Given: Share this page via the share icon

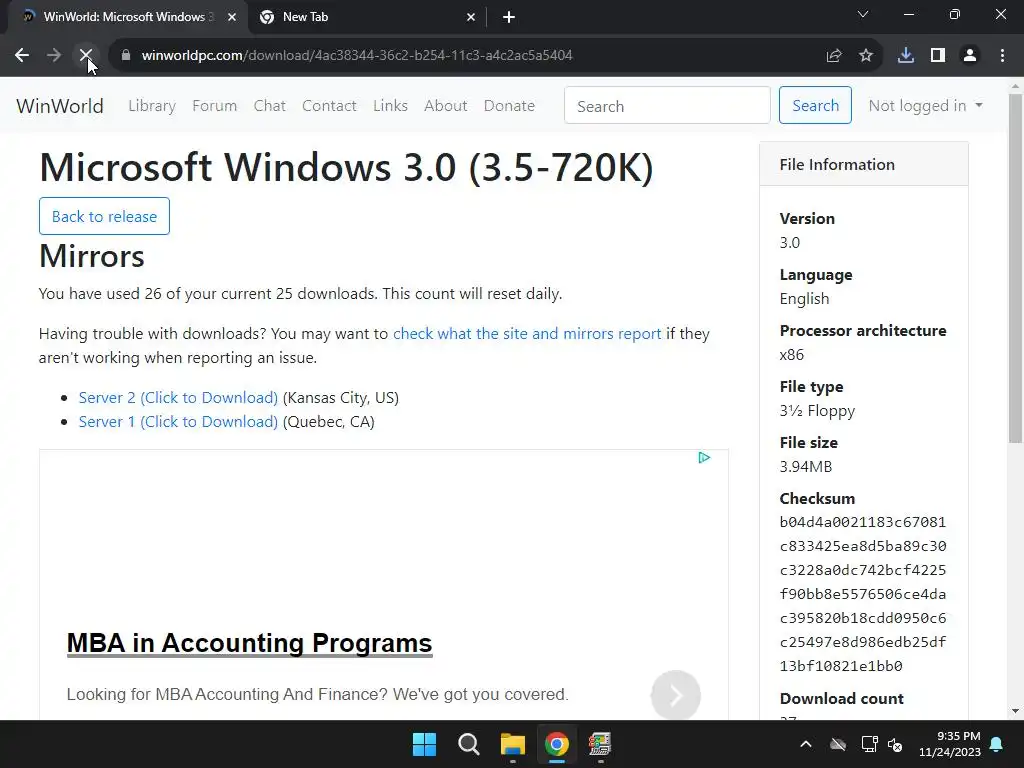Looking at the screenshot, I should [834, 56].
